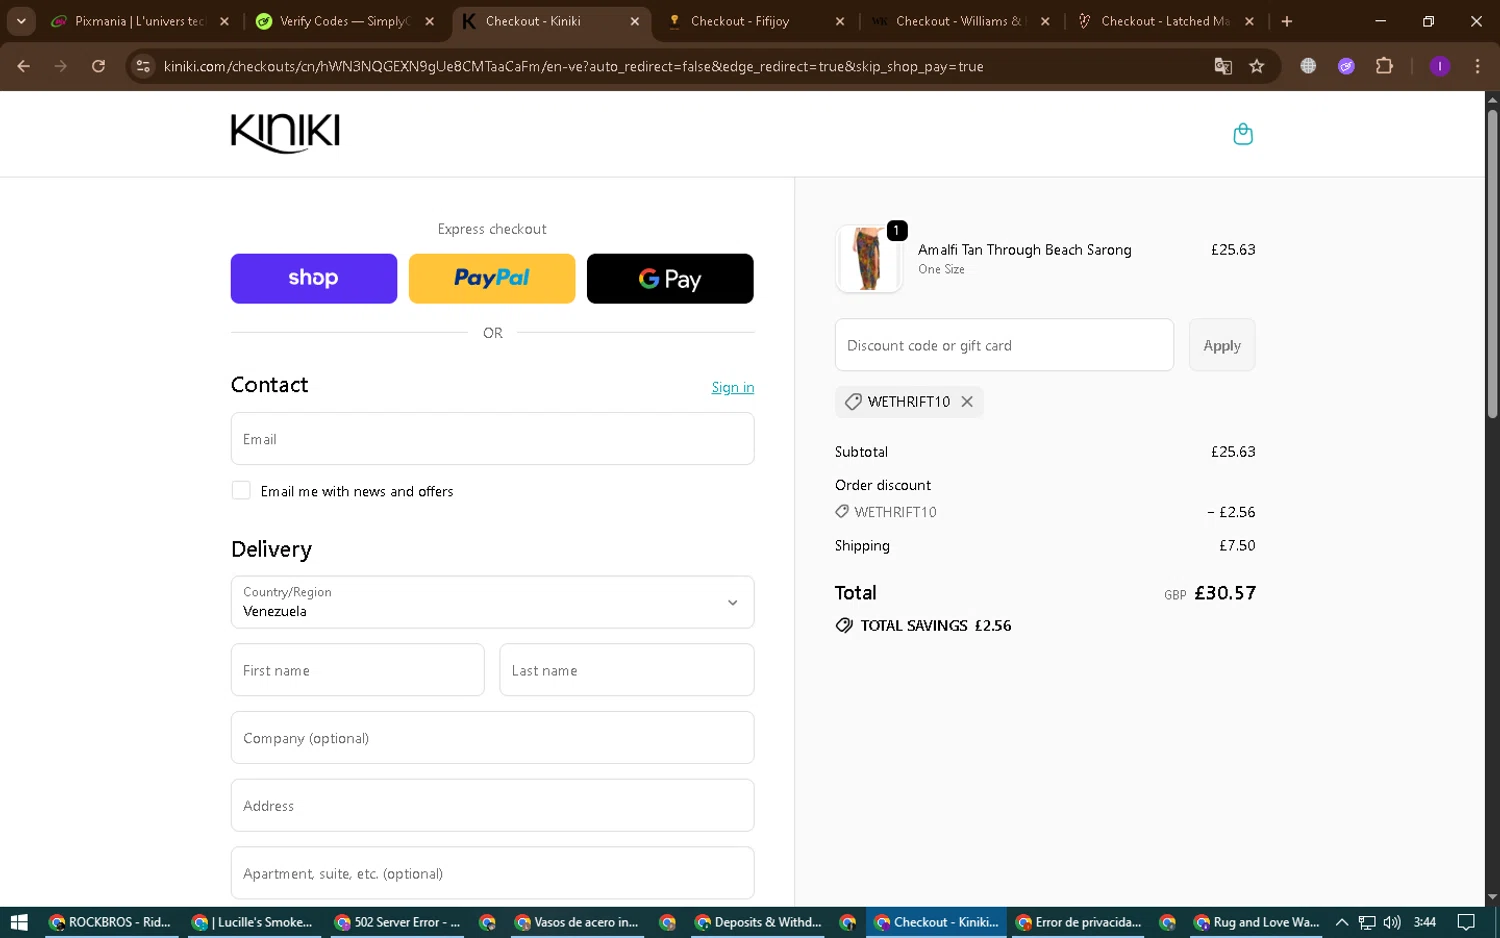The image size is (1500, 938).
Task: Open the Chrome three-dot menu
Action: pyautogui.click(x=1477, y=66)
